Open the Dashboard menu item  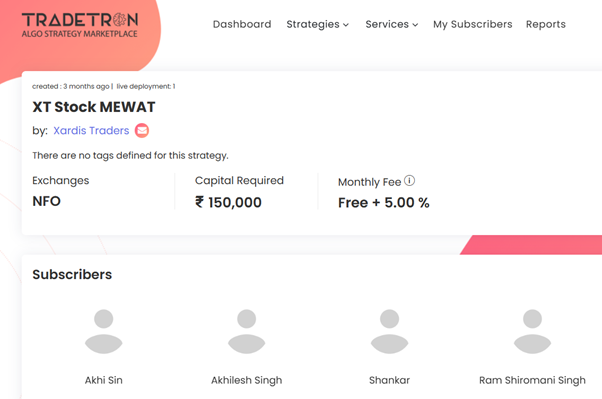point(242,24)
